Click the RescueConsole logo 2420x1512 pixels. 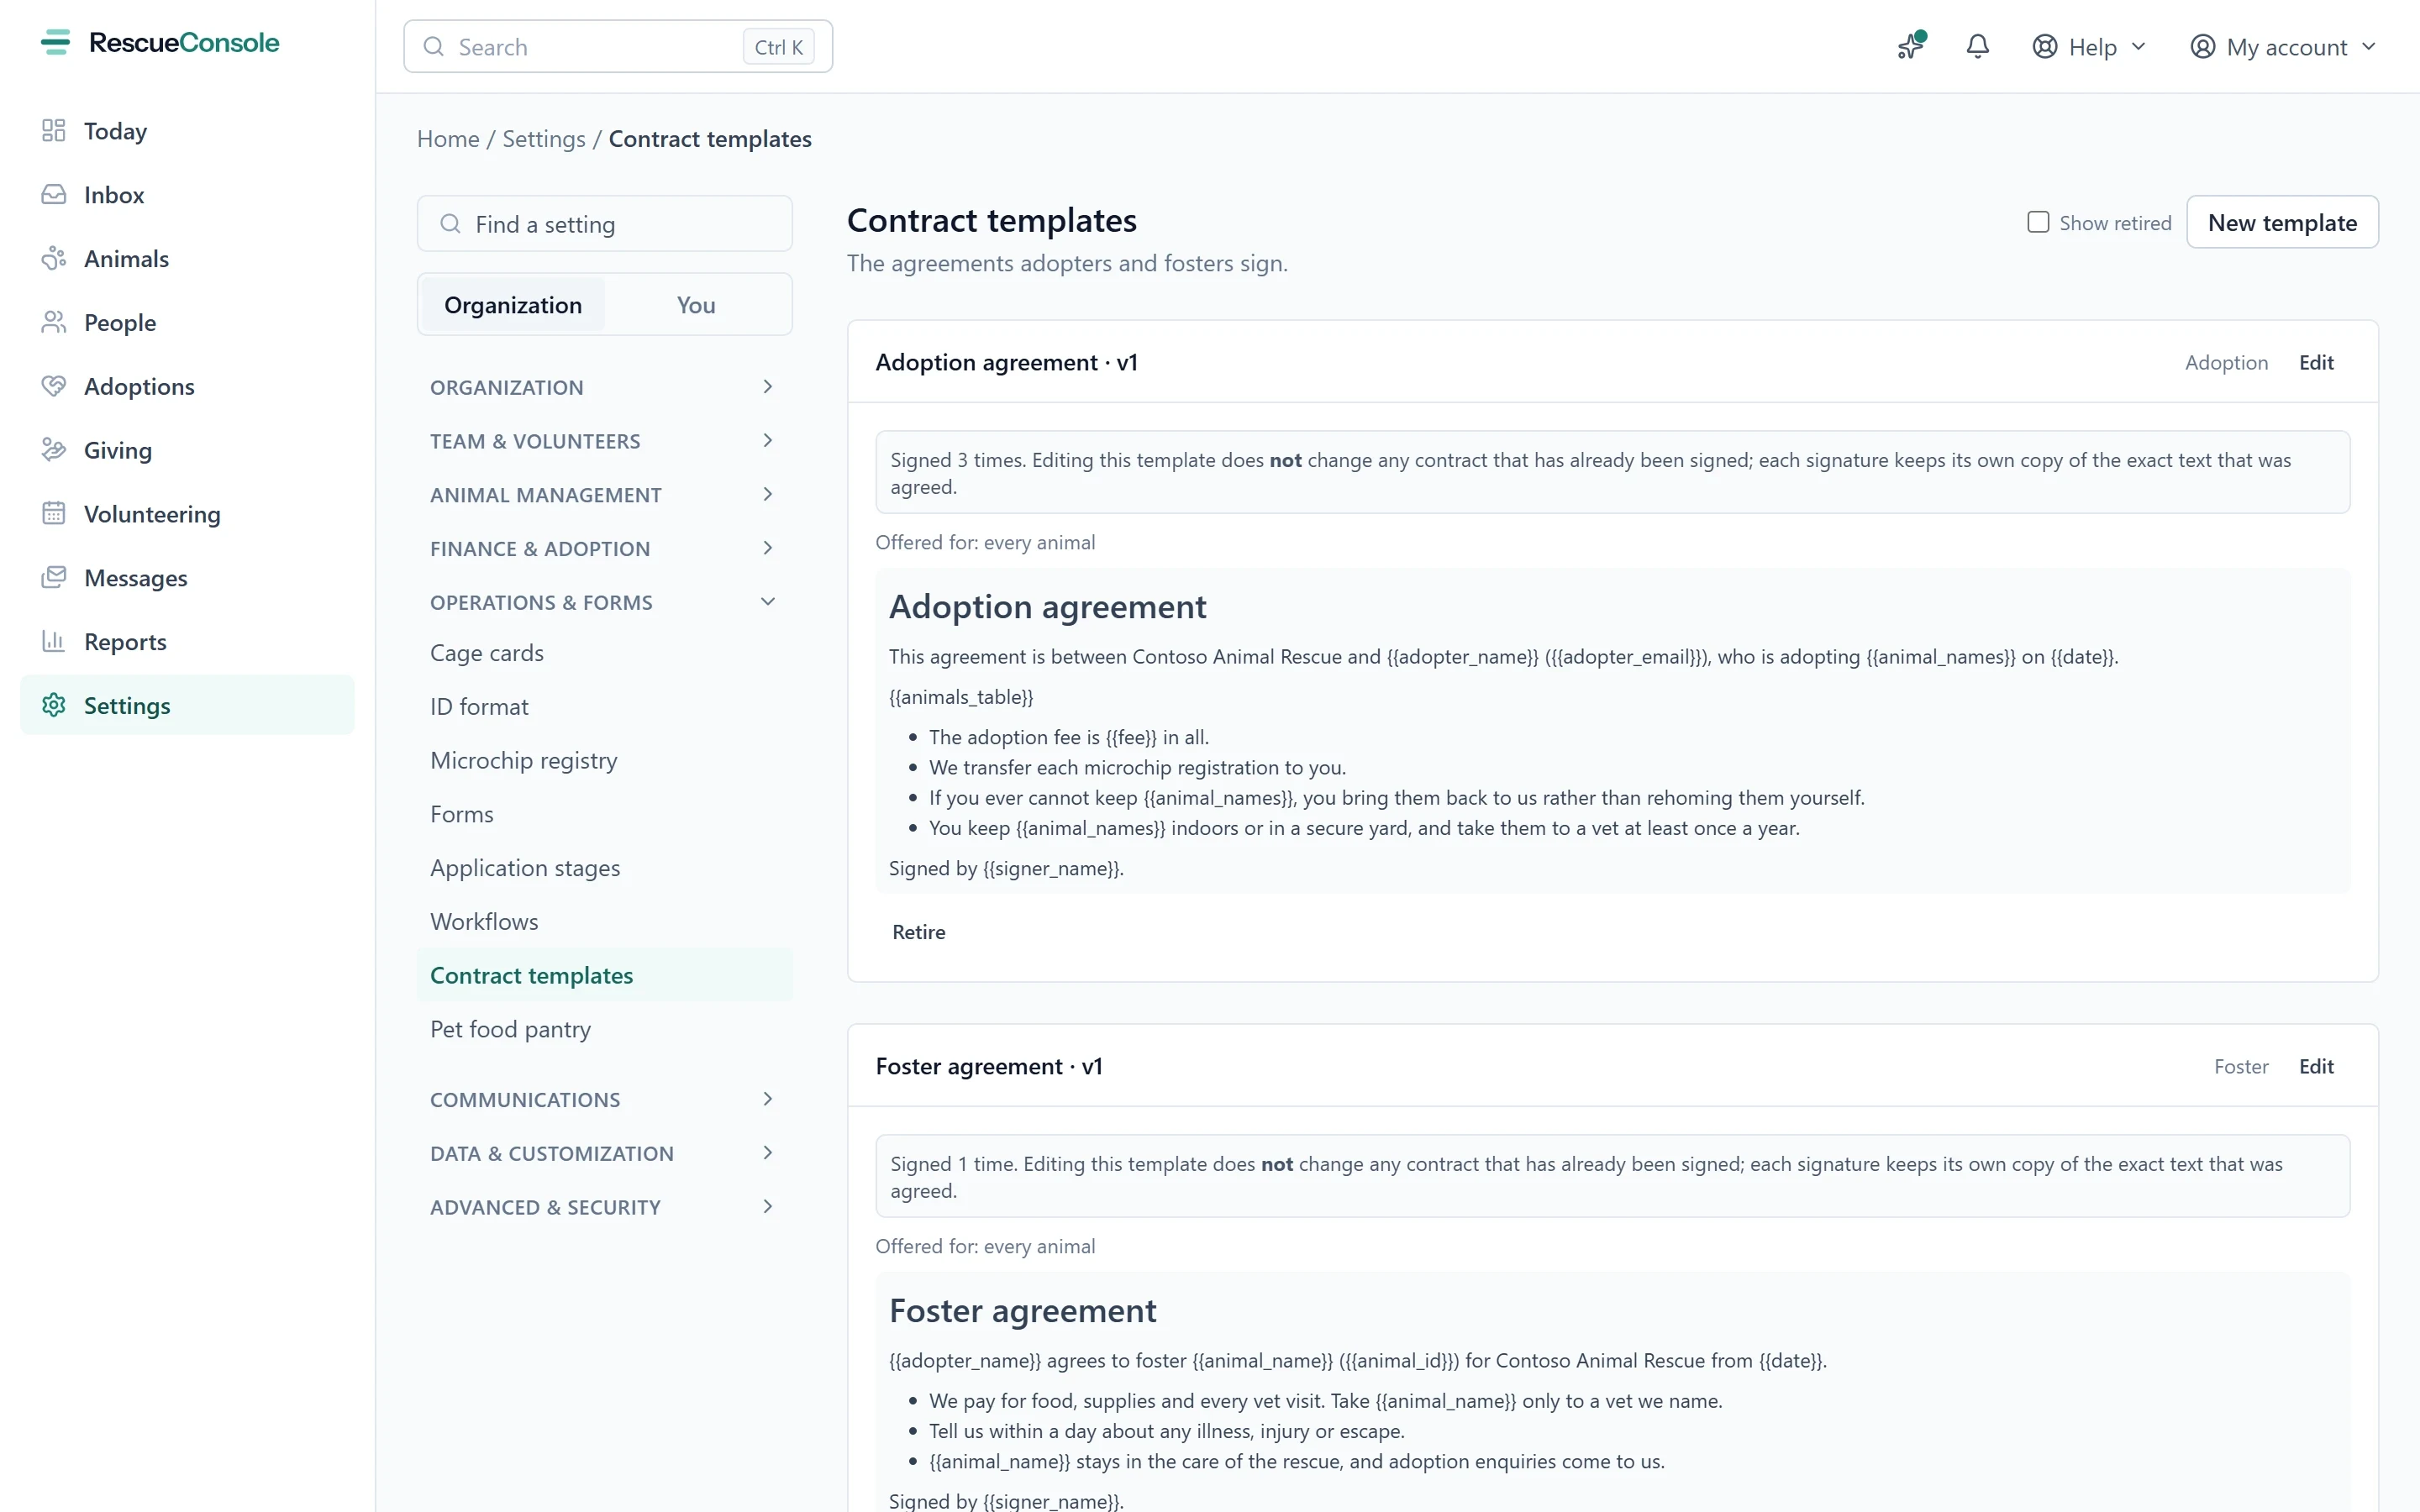pos(160,42)
